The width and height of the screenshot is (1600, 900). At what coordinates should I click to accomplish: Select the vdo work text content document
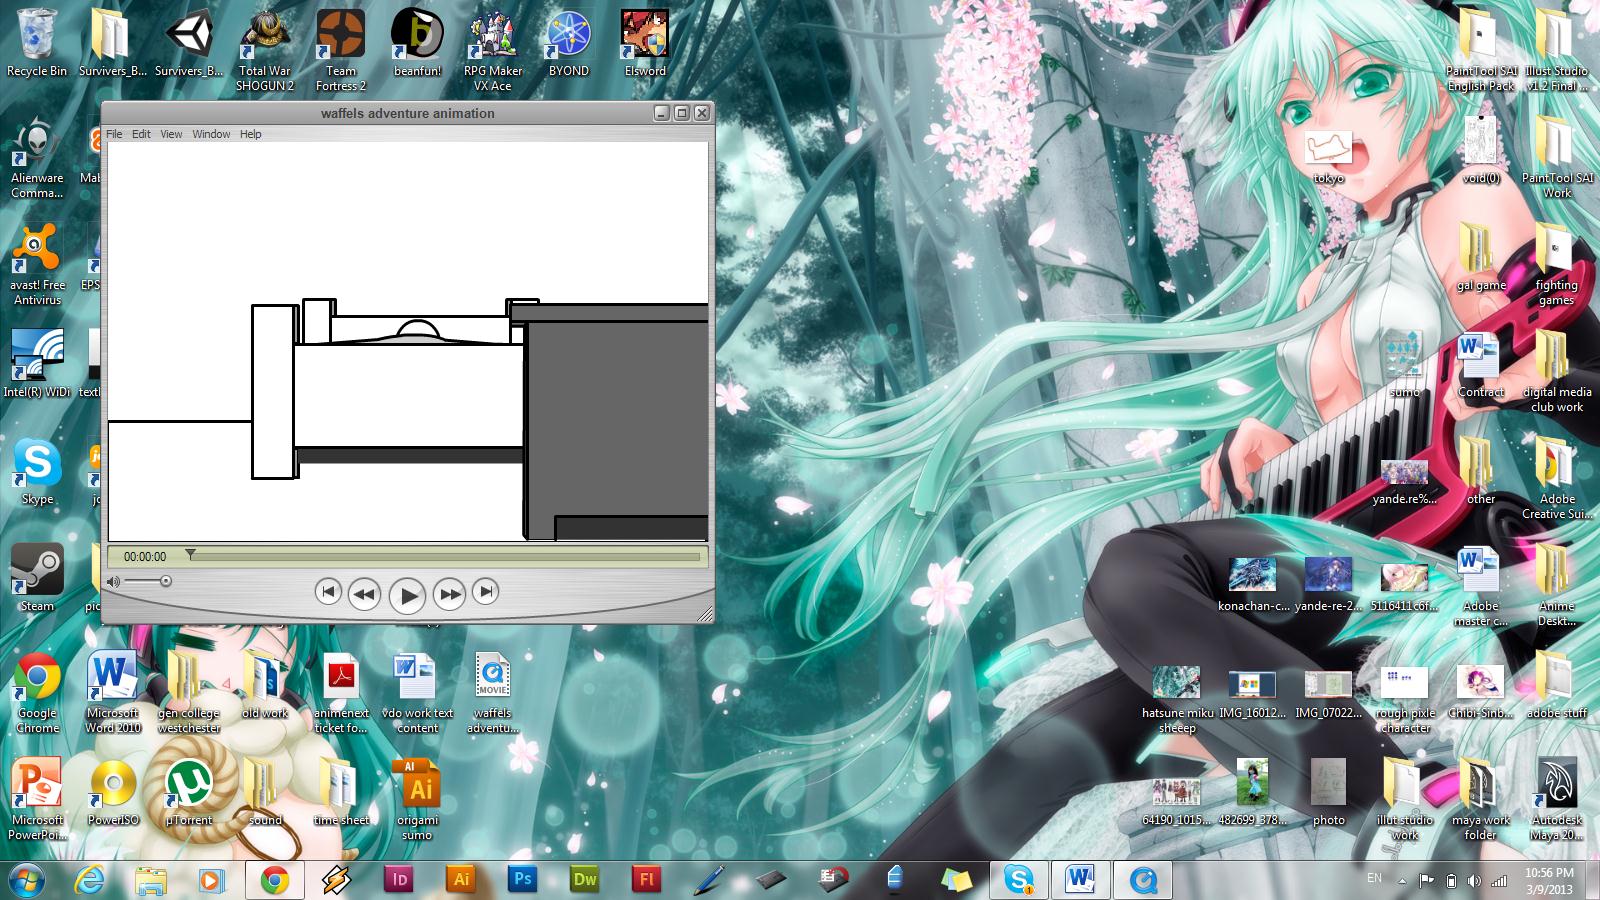417,692
